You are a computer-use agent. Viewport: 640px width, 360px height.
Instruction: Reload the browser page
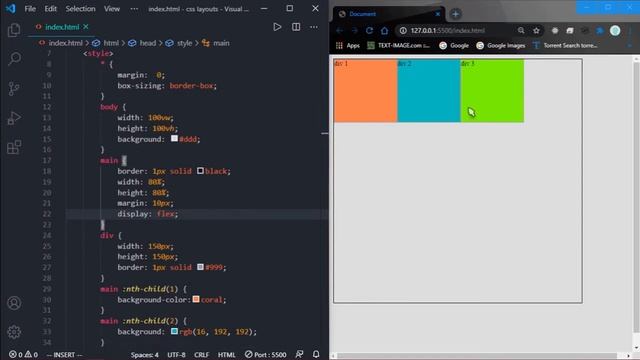click(369, 31)
